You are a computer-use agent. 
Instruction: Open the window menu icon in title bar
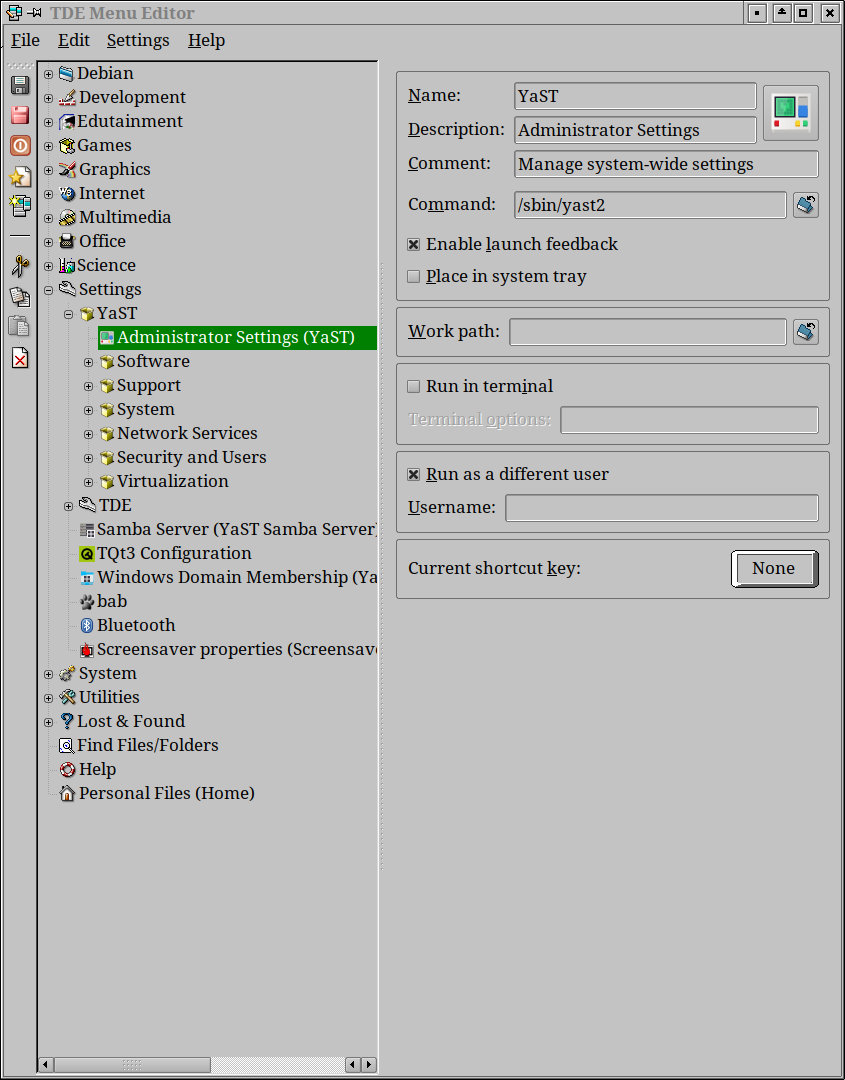(13, 12)
